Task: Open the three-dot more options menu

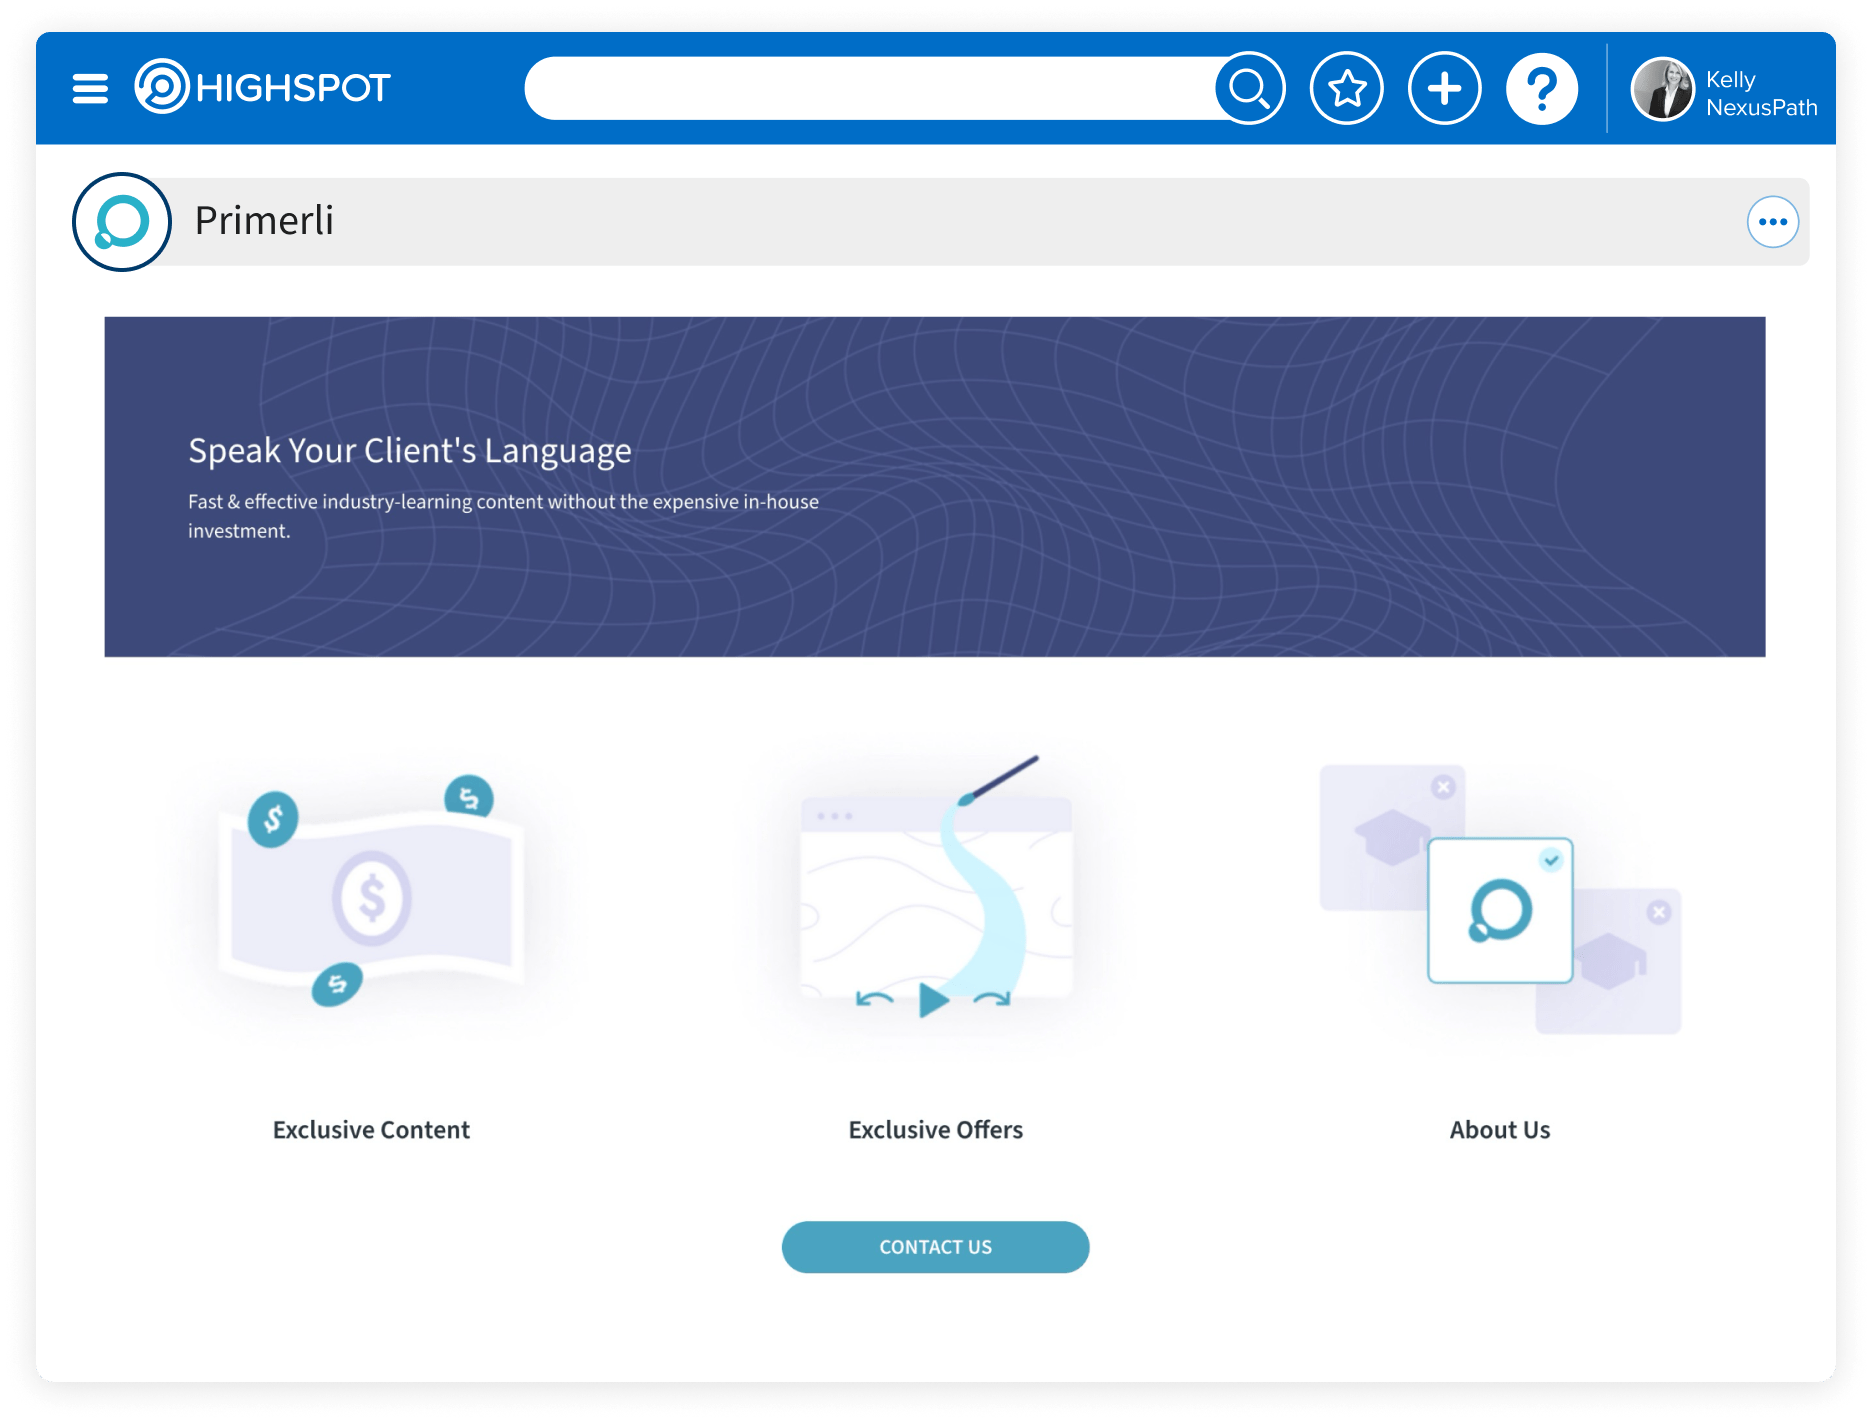Action: click(1772, 222)
